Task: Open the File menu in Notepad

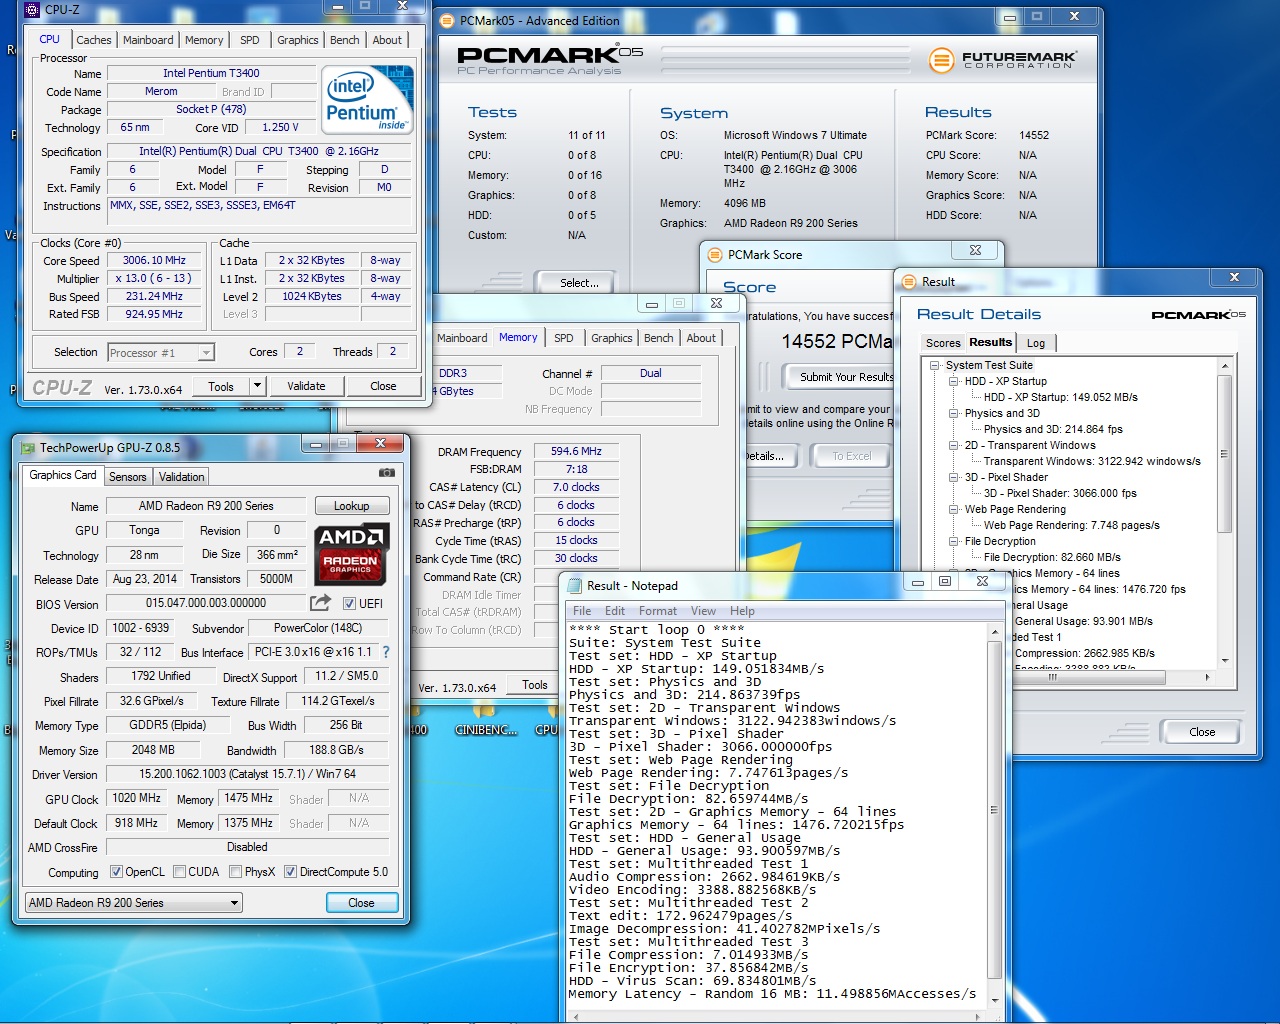Action: [x=582, y=611]
